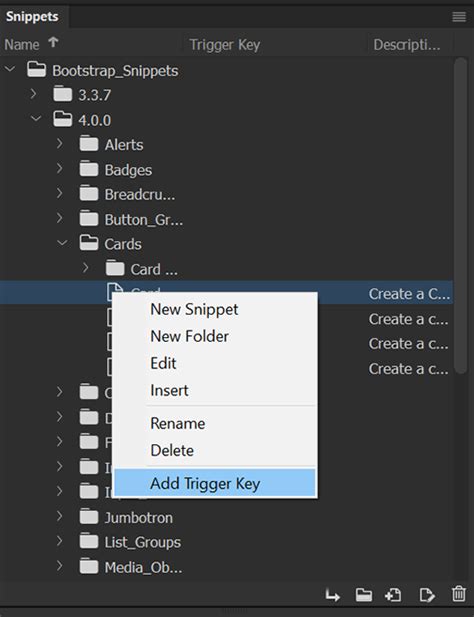Select the List_Groups folder item
The image size is (474, 617).
point(142,542)
